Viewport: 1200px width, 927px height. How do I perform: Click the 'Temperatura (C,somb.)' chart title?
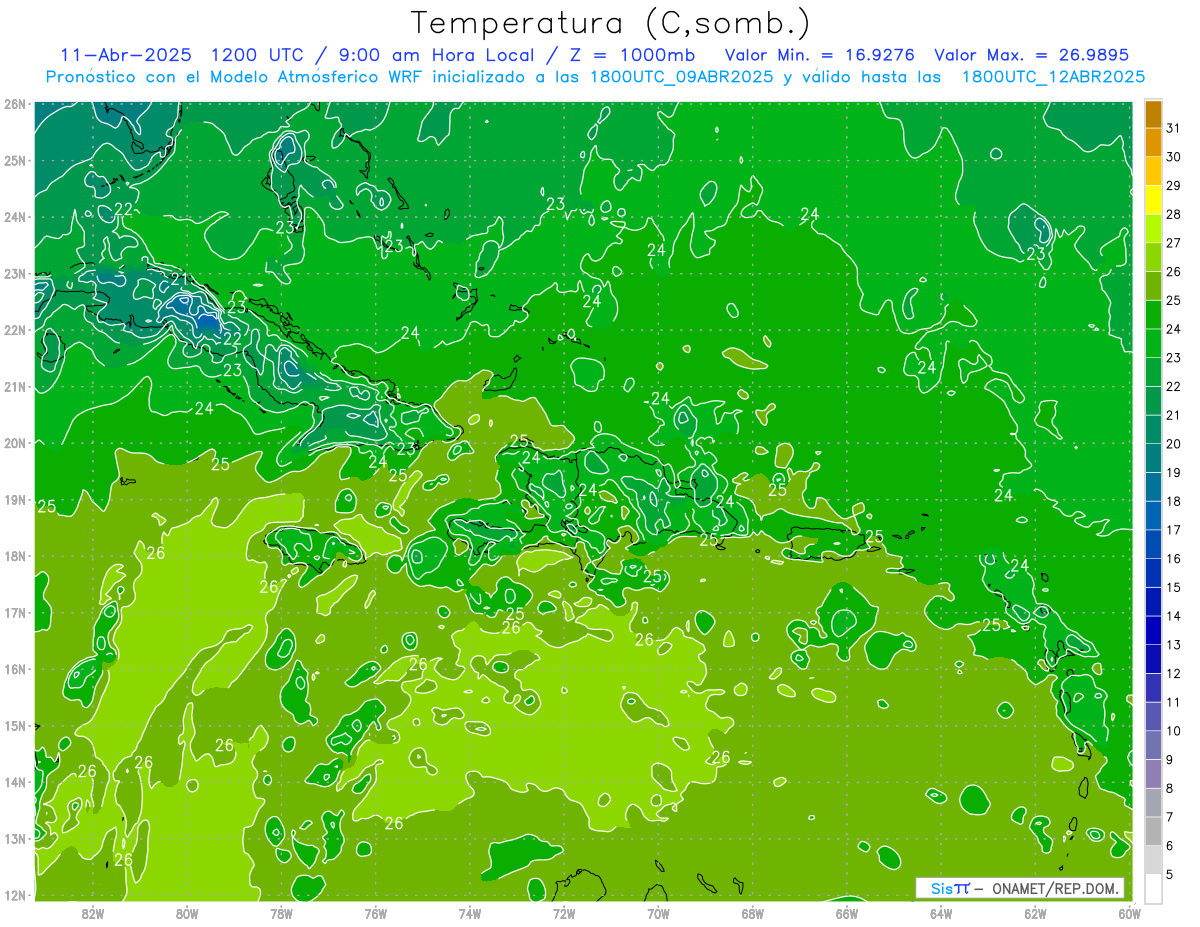click(610, 23)
